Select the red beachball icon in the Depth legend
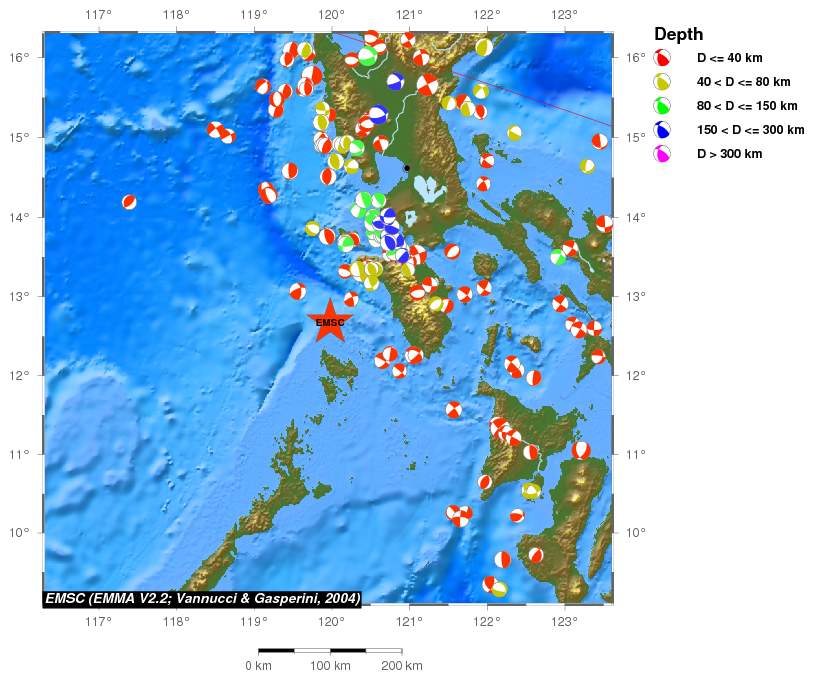 662,58
